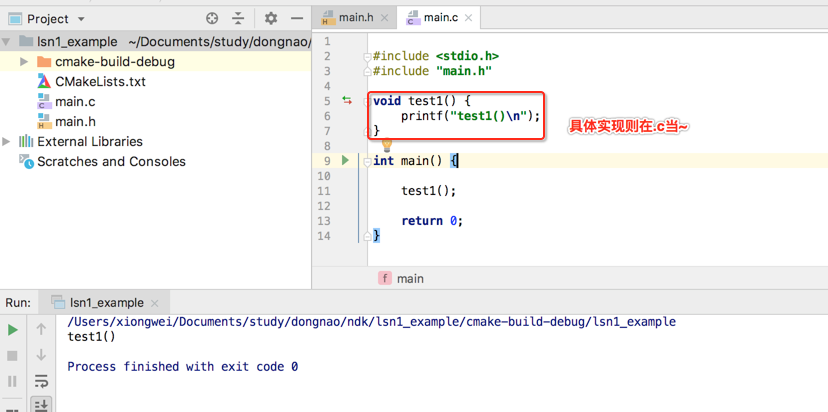Click the orange cmake-build-debug folder icon
Screen dimensions: 828x412
(x=44, y=62)
